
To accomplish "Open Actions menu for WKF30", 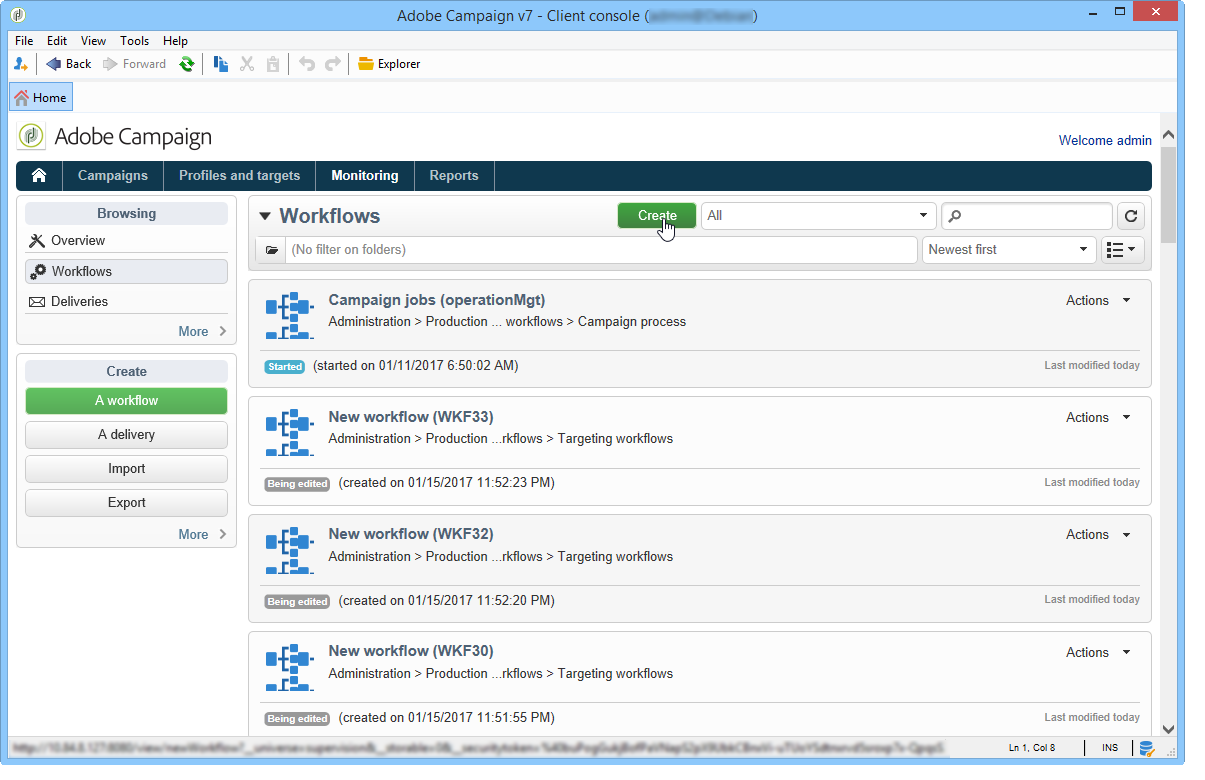I will 1098,652.
